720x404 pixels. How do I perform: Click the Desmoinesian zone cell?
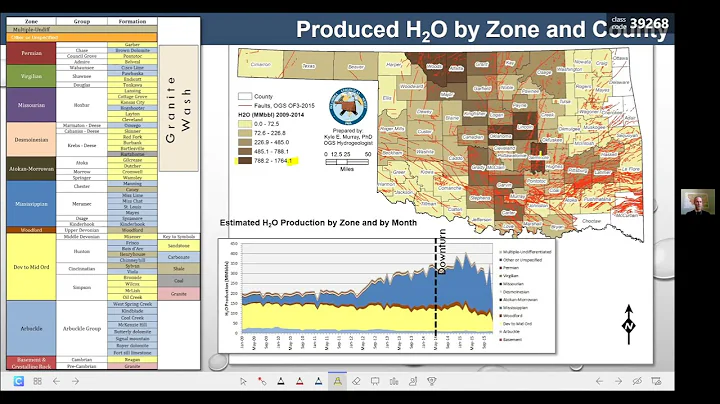click(31, 140)
